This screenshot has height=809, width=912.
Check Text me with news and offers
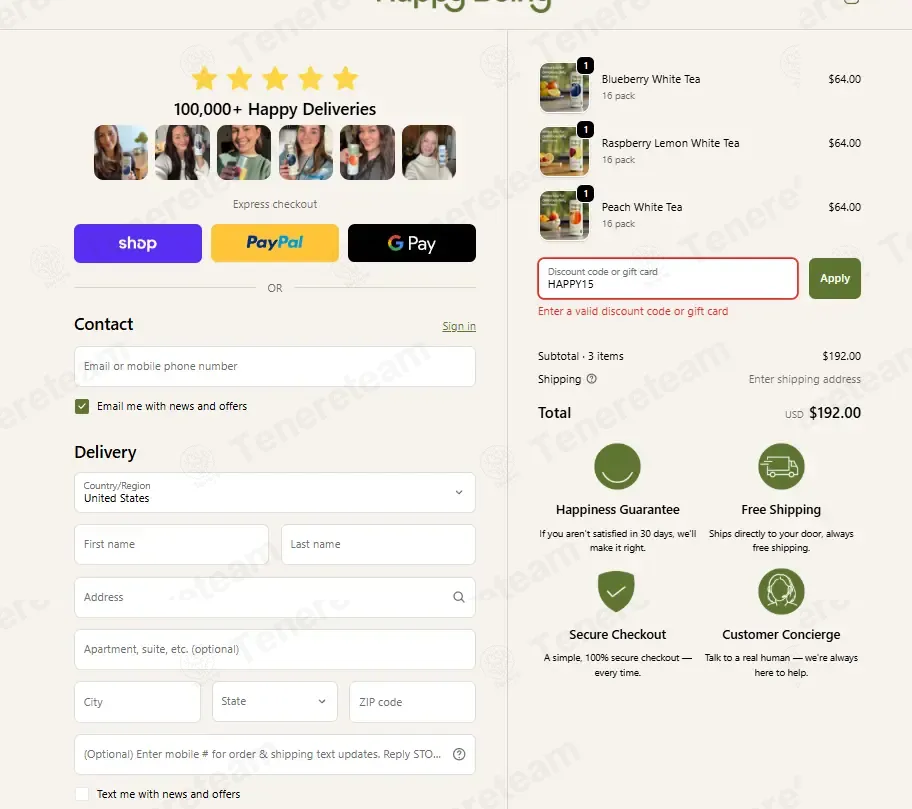82,794
